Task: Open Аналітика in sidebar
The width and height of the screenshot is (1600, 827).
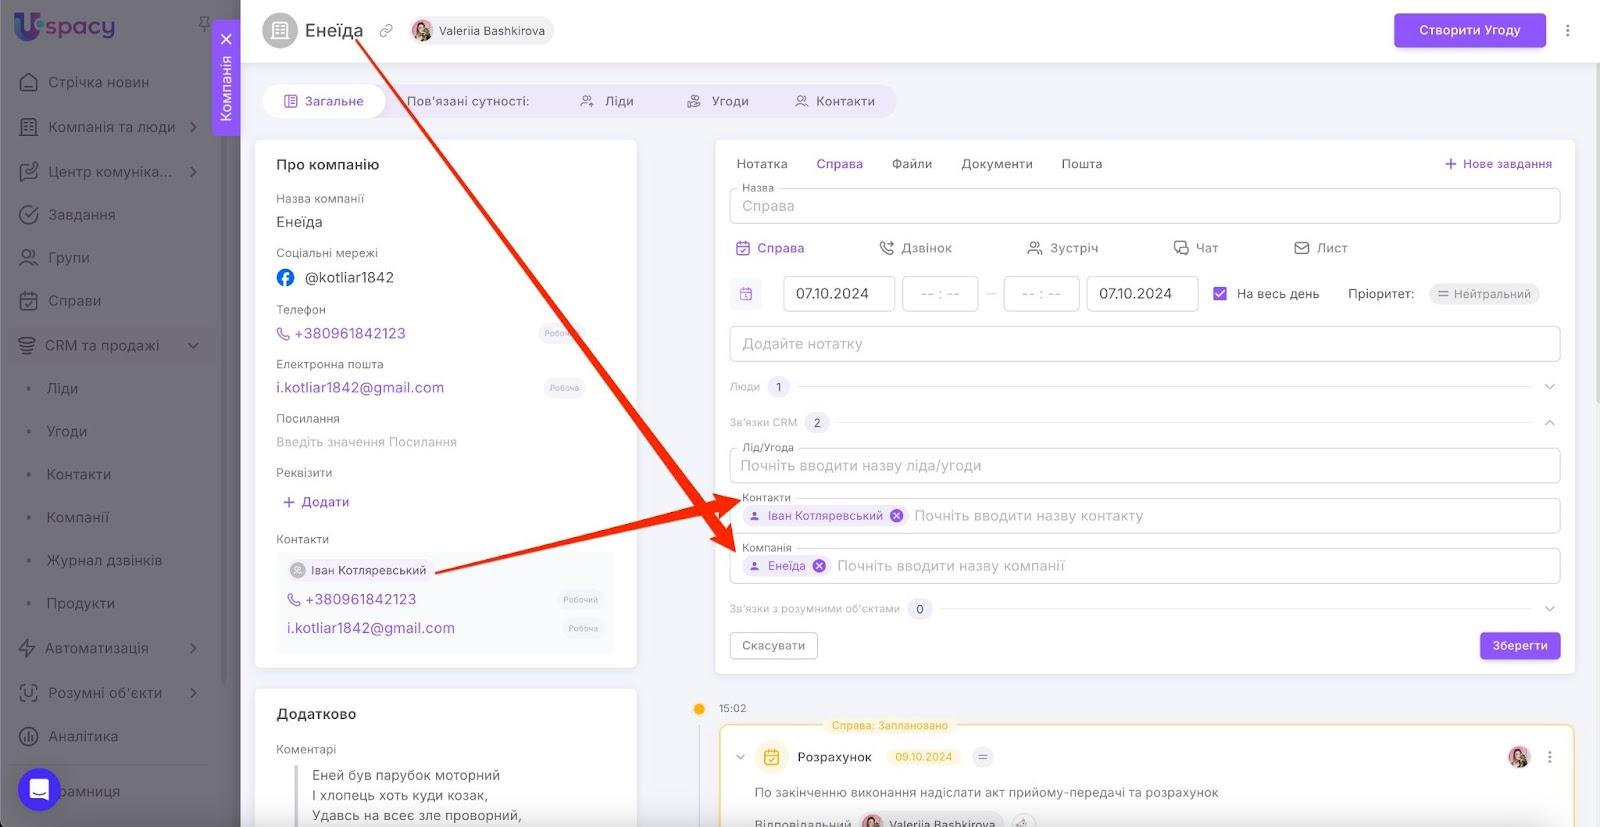Action: click(x=83, y=737)
